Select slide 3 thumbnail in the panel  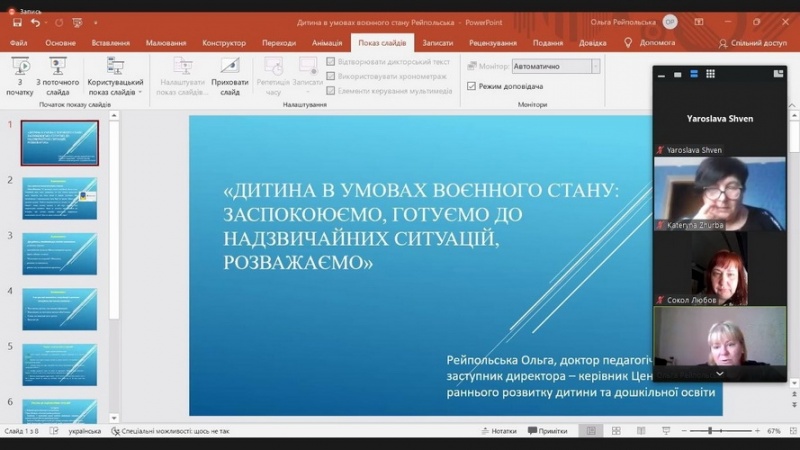(x=60, y=254)
